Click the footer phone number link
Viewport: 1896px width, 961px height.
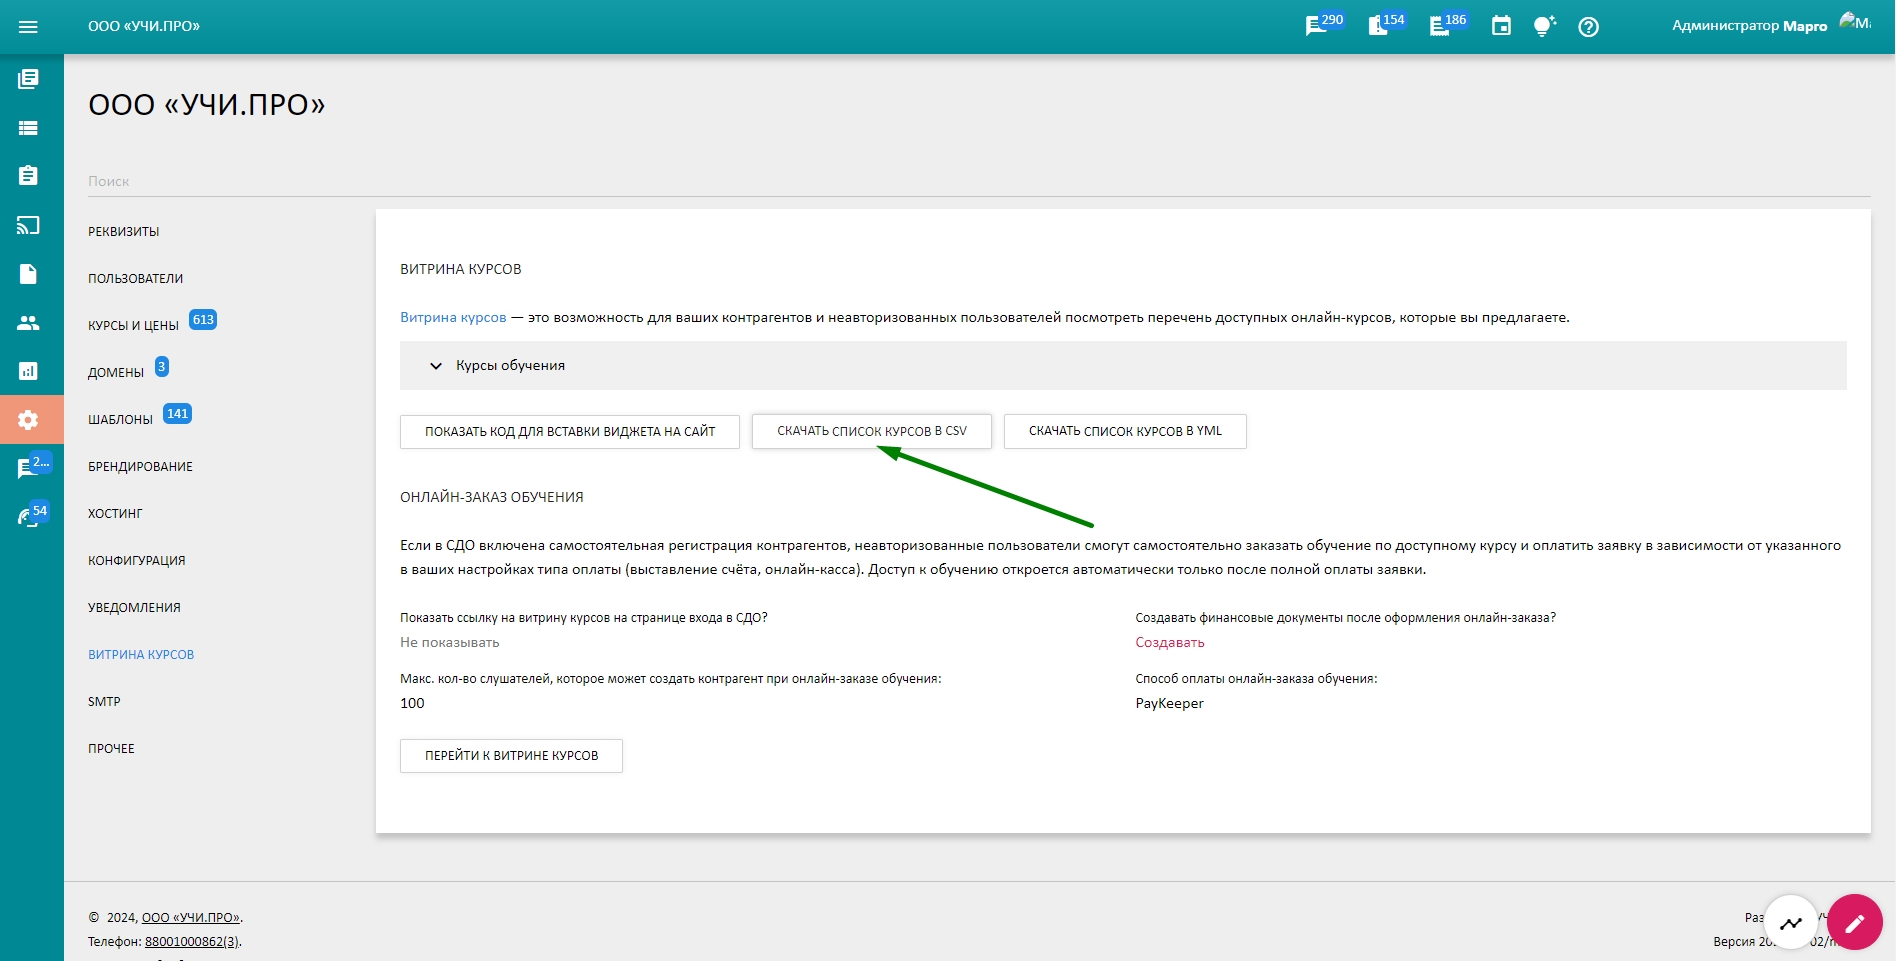point(192,941)
